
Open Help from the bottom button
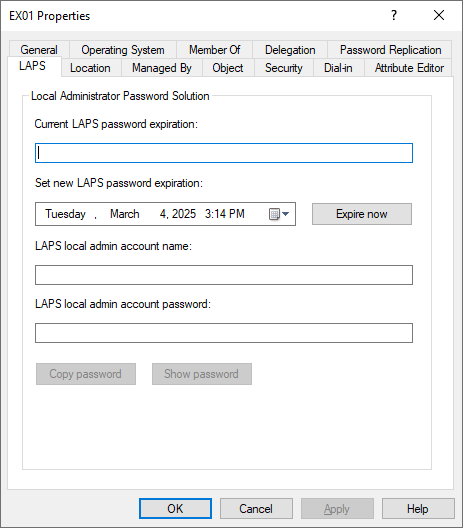click(x=418, y=508)
